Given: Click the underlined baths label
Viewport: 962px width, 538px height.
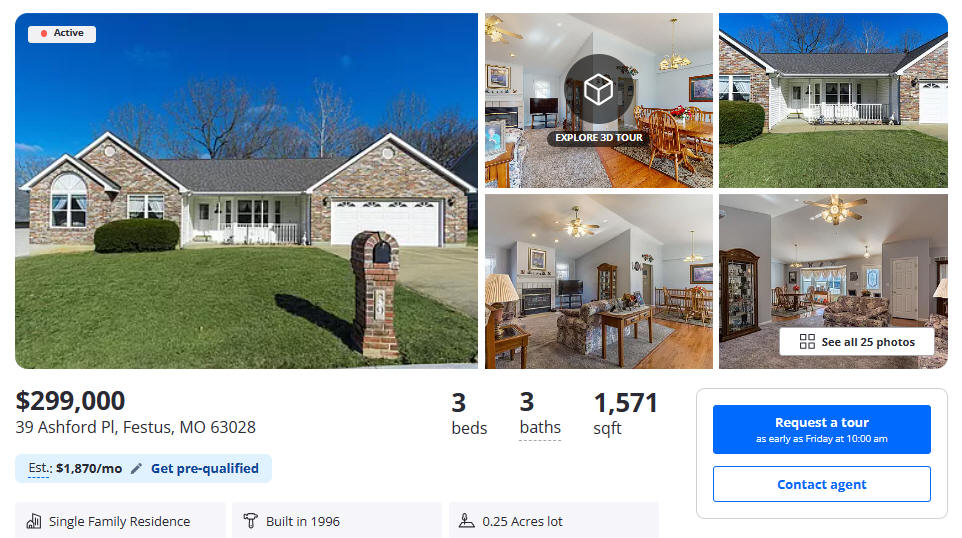Looking at the screenshot, I should [x=540, y=428].
